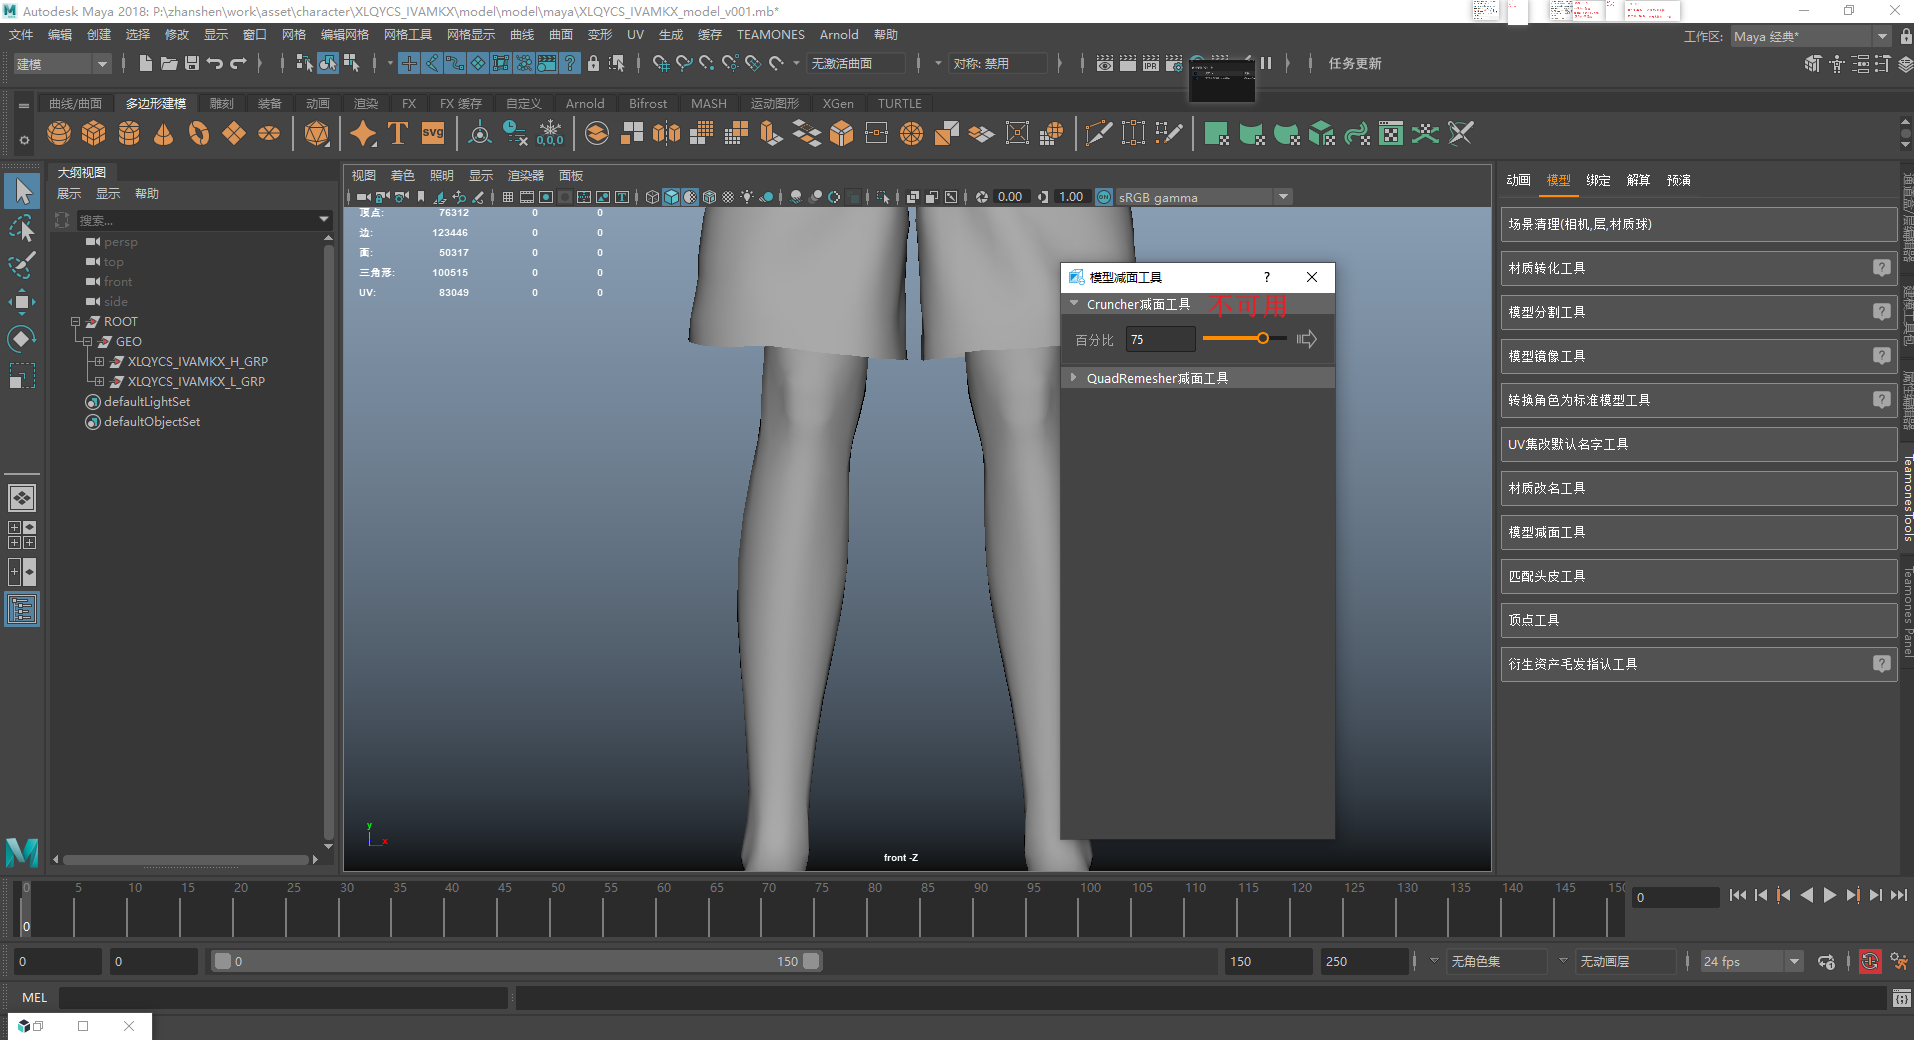Select the Rotate tool in toolbox
Screen dimensions: 1914x1040
coord(21,339)
